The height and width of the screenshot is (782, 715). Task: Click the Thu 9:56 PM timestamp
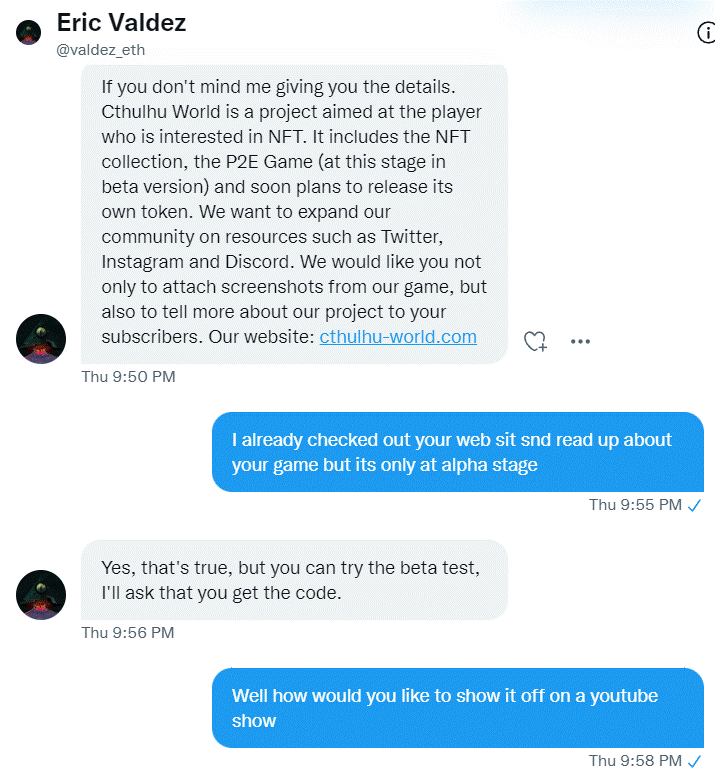coord(128,632)
